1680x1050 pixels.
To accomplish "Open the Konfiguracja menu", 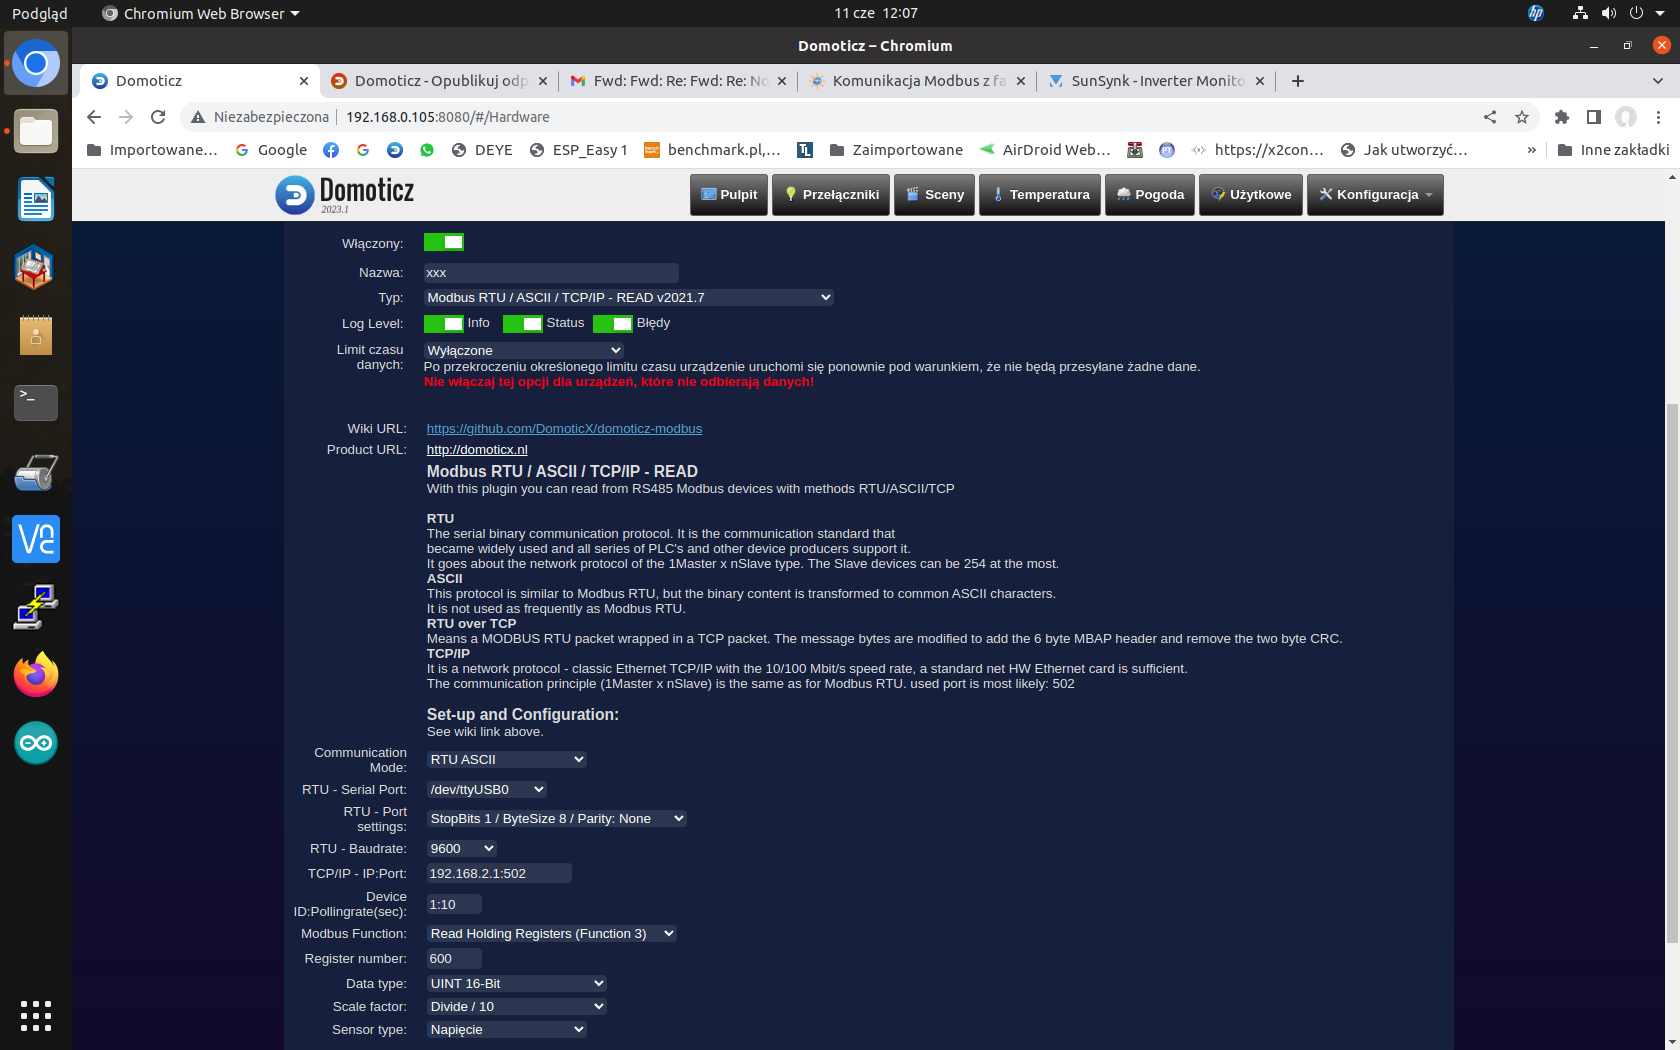I will pos(1375,194).
